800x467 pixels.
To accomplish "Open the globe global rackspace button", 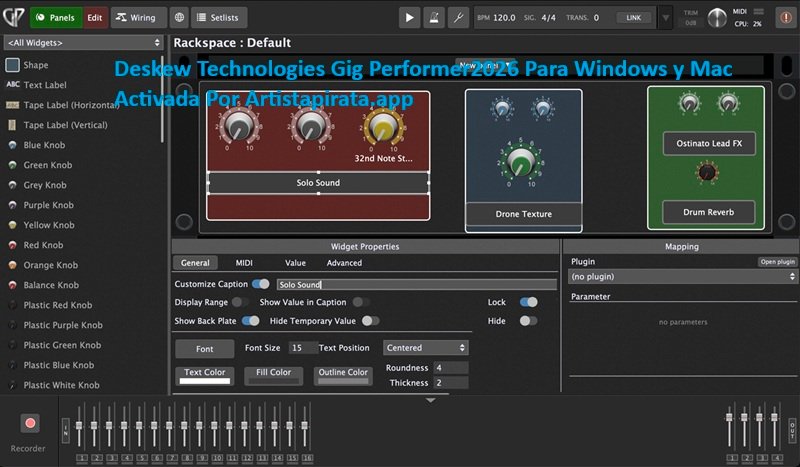I will [x=179, y=17].
